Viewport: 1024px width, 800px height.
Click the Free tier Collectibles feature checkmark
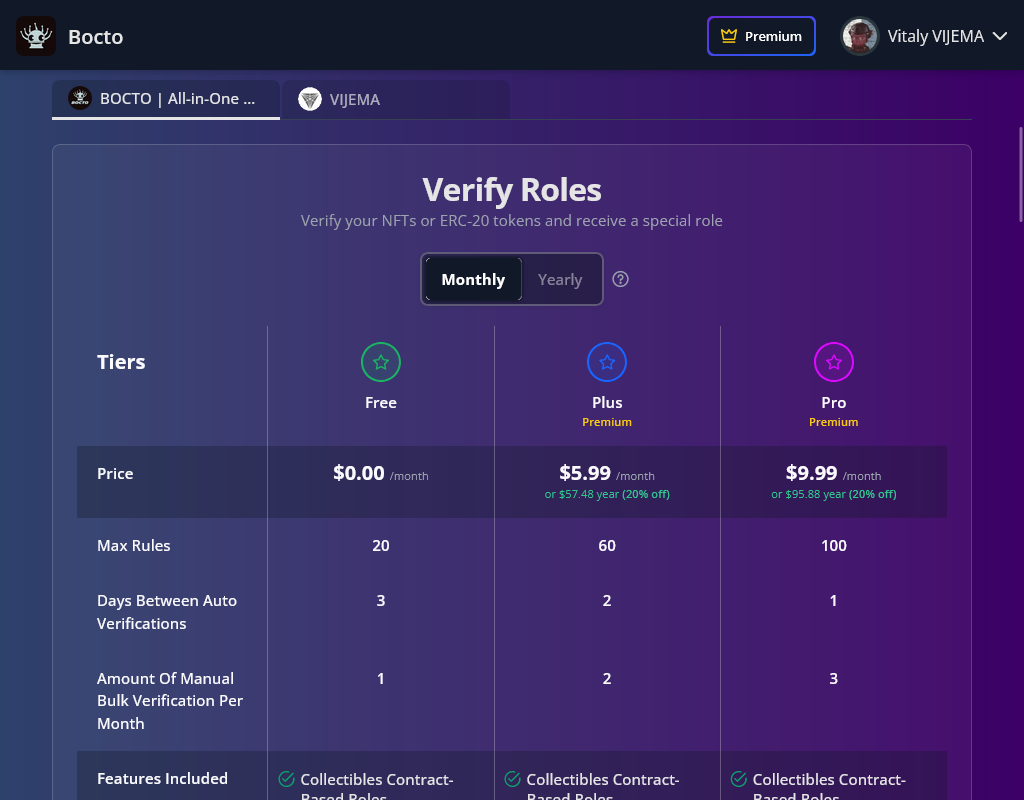click(286, 778)
